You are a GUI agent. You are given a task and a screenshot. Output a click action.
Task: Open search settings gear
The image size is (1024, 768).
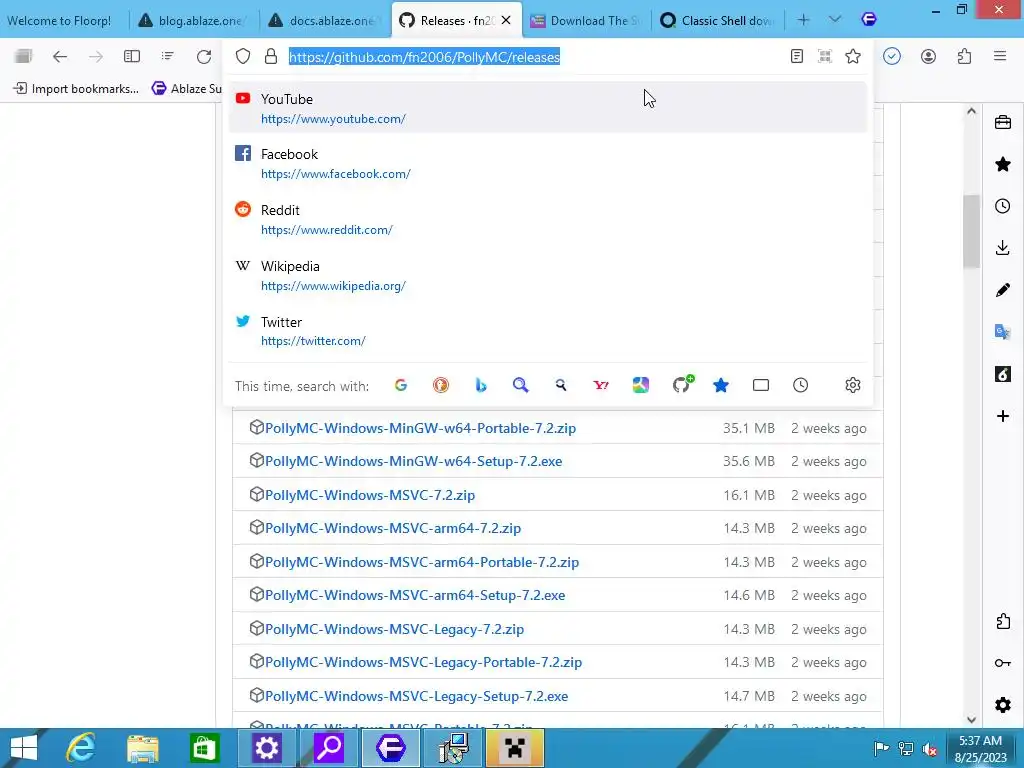coord(852,385)
